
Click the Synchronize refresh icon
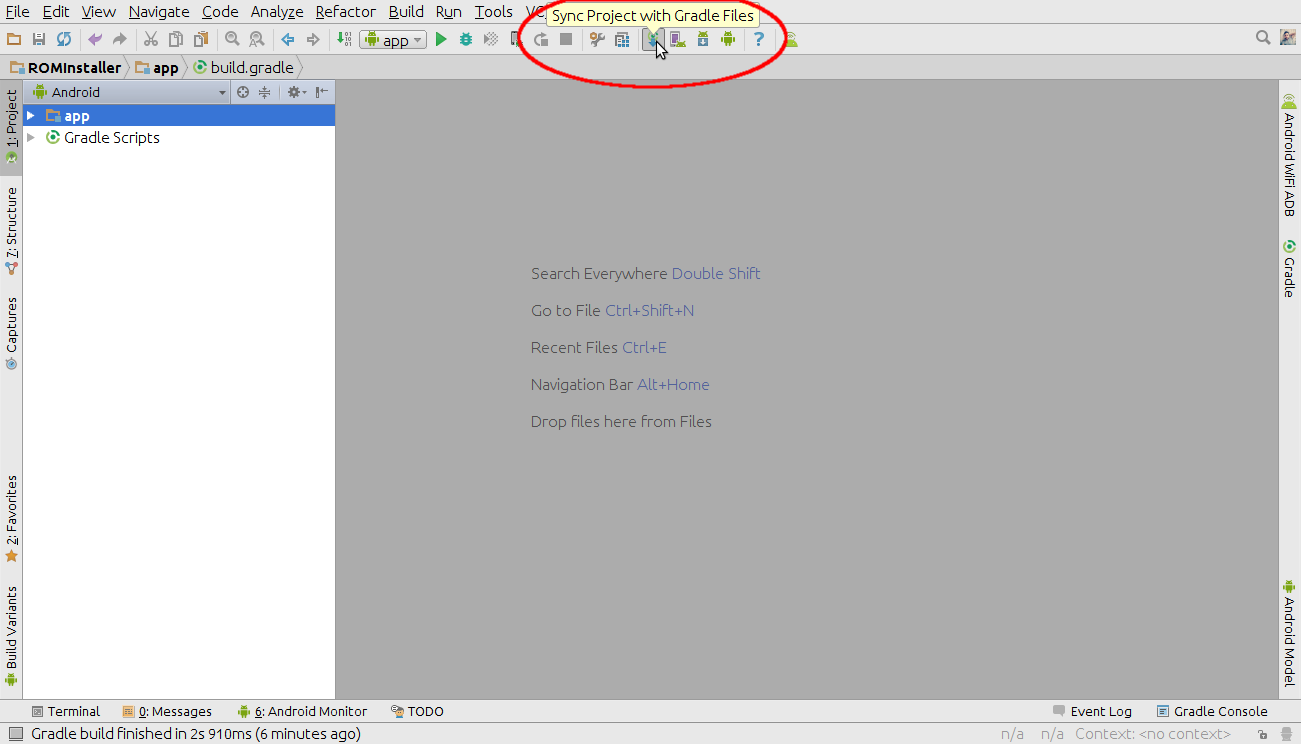coord(64,39)
